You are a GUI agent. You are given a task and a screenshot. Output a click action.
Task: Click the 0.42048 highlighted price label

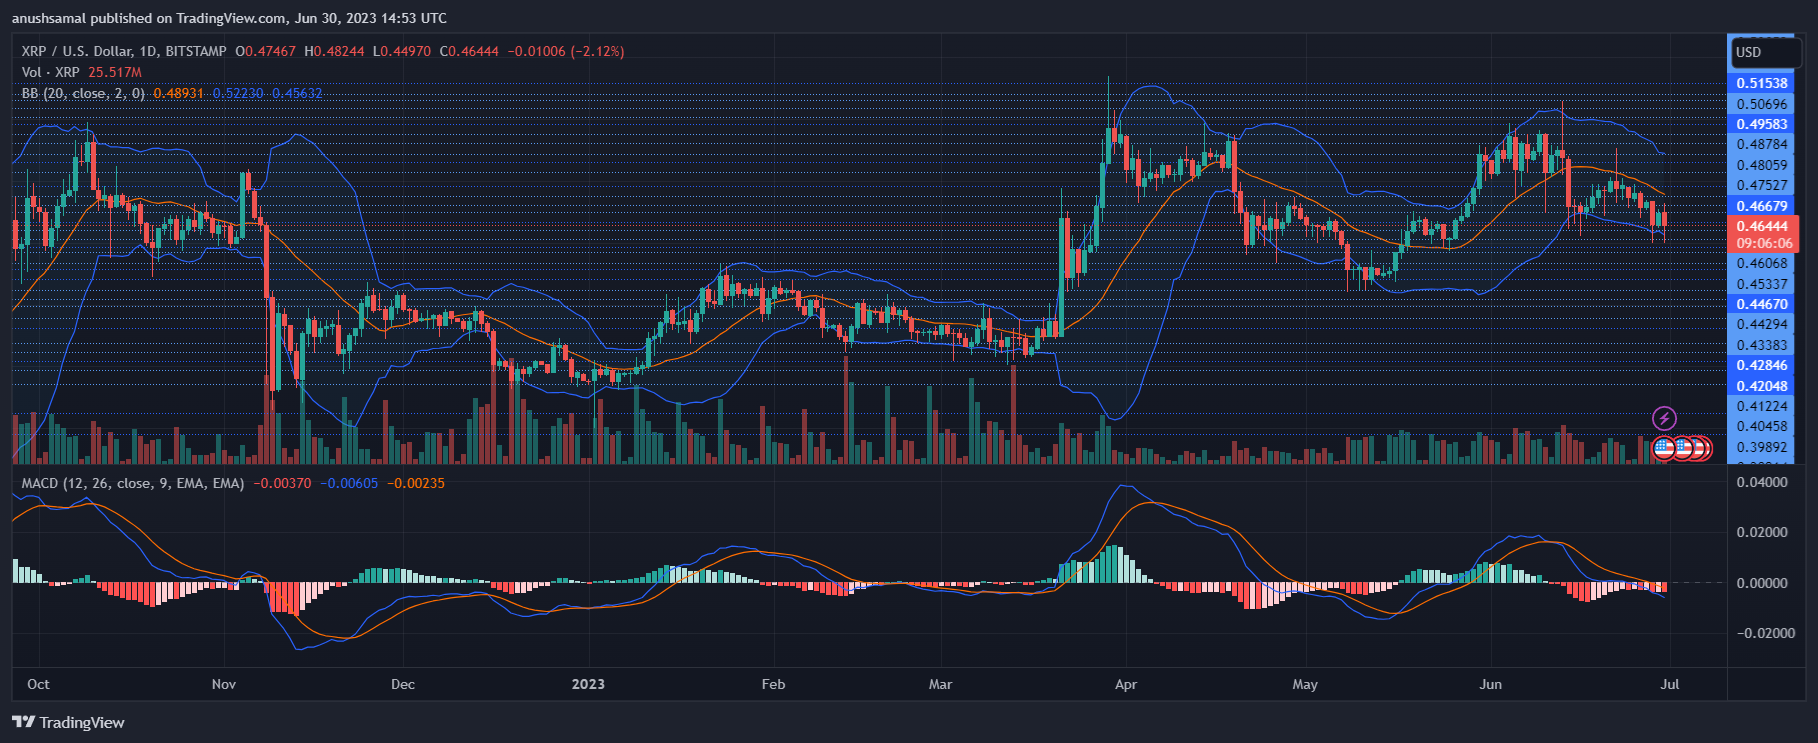point(1762,386)
